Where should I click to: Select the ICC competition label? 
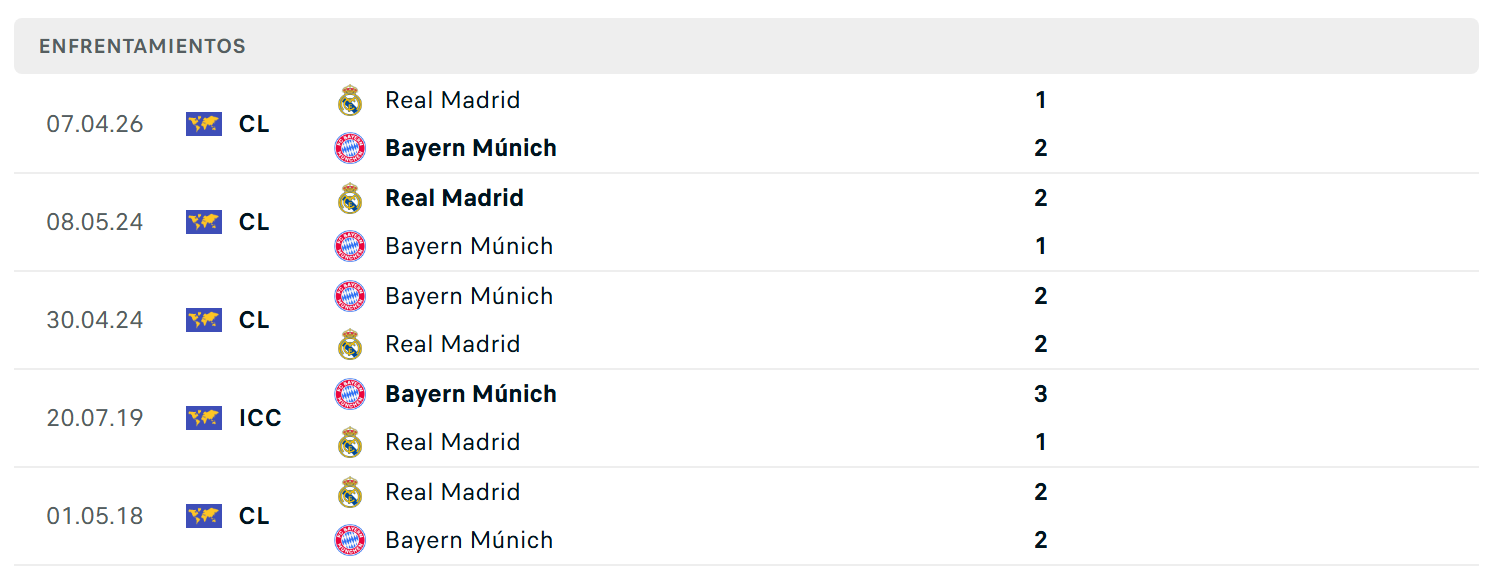click(x=260, y=418)
